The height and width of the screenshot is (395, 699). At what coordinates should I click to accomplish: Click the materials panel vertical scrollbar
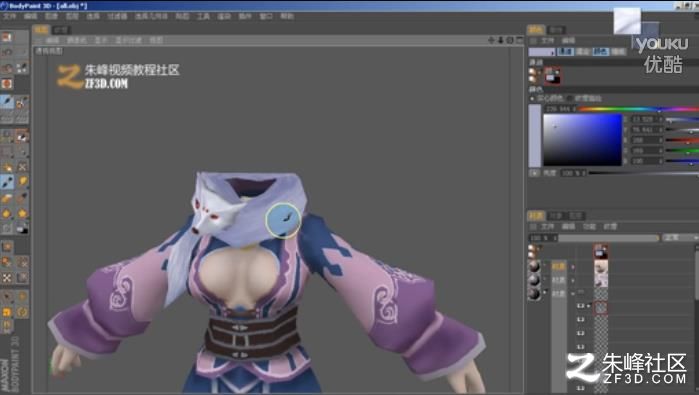(x=696, y=276)
